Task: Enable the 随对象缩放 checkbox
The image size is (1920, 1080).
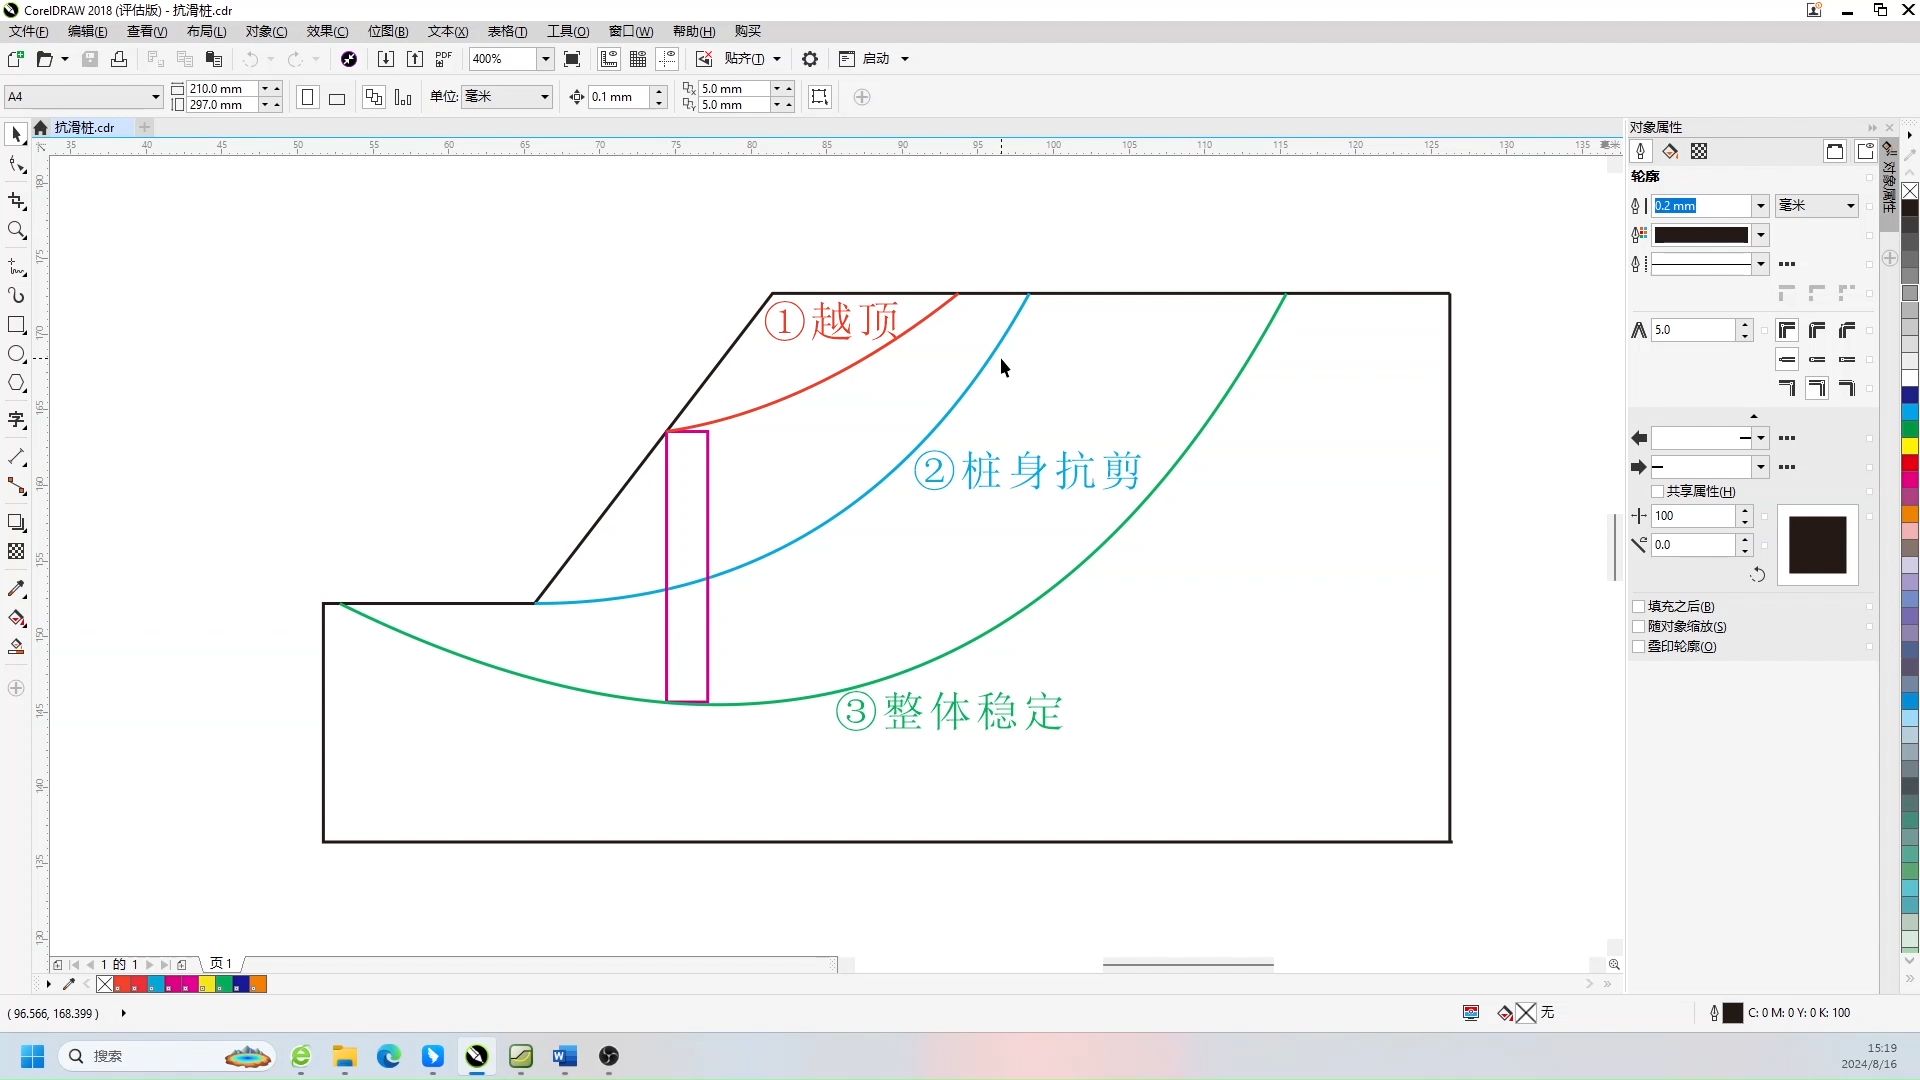Action: [x=1638, y=626]
